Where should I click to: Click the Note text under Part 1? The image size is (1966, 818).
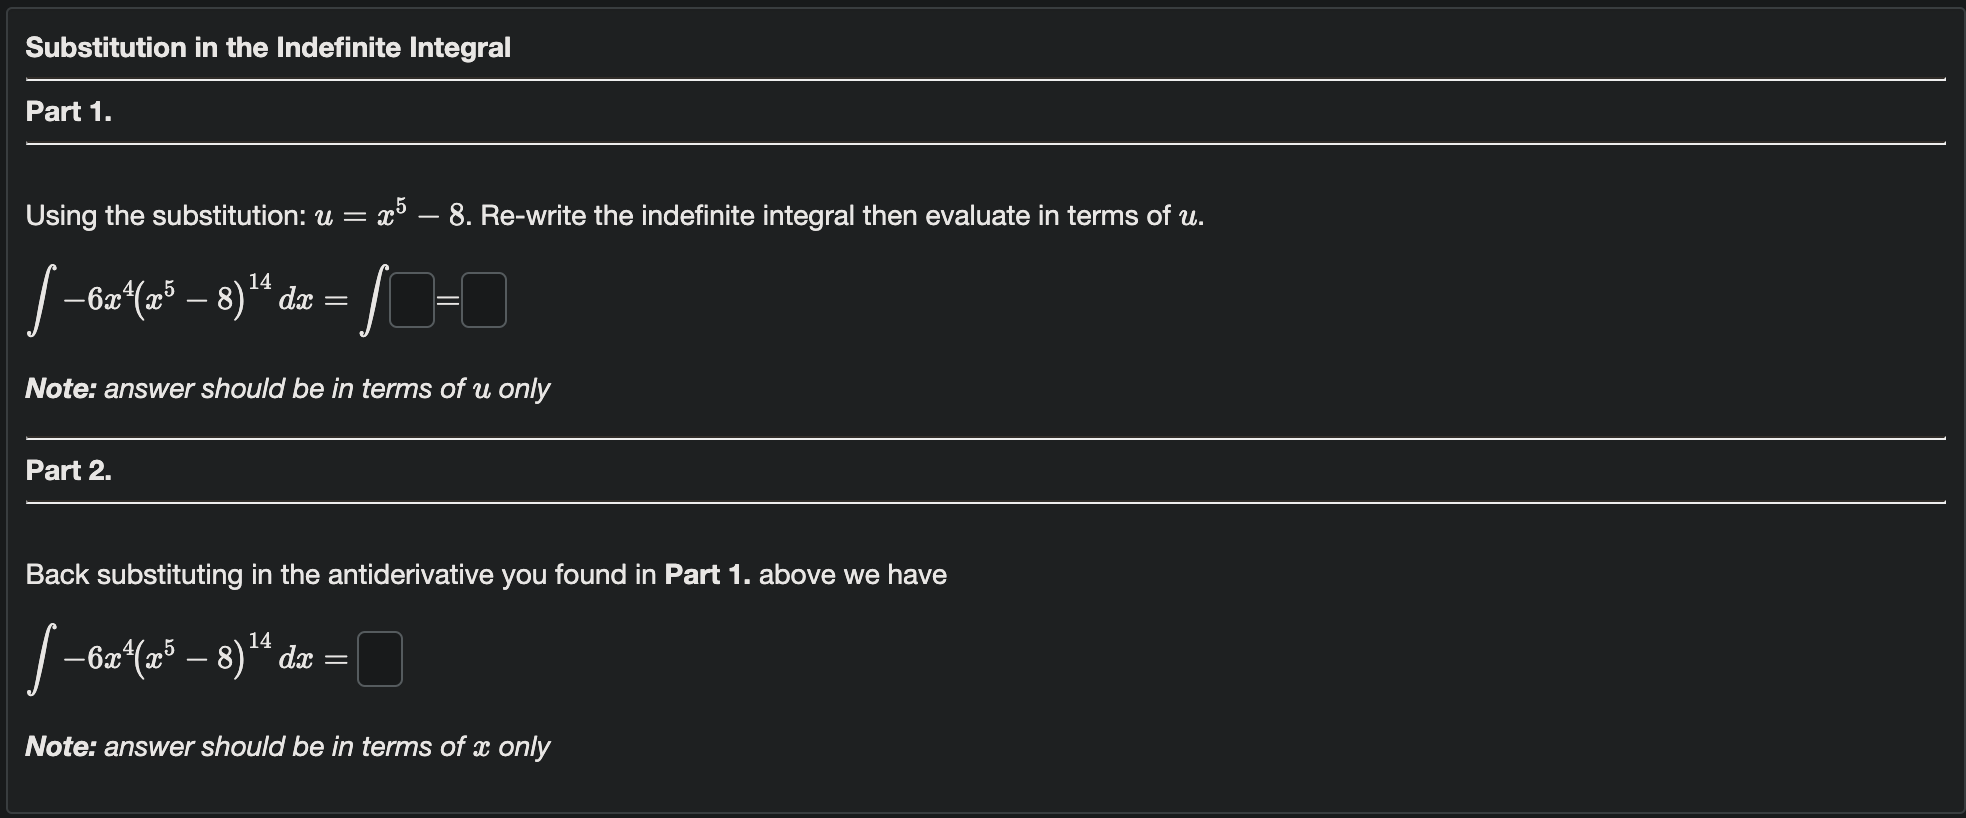287,389
